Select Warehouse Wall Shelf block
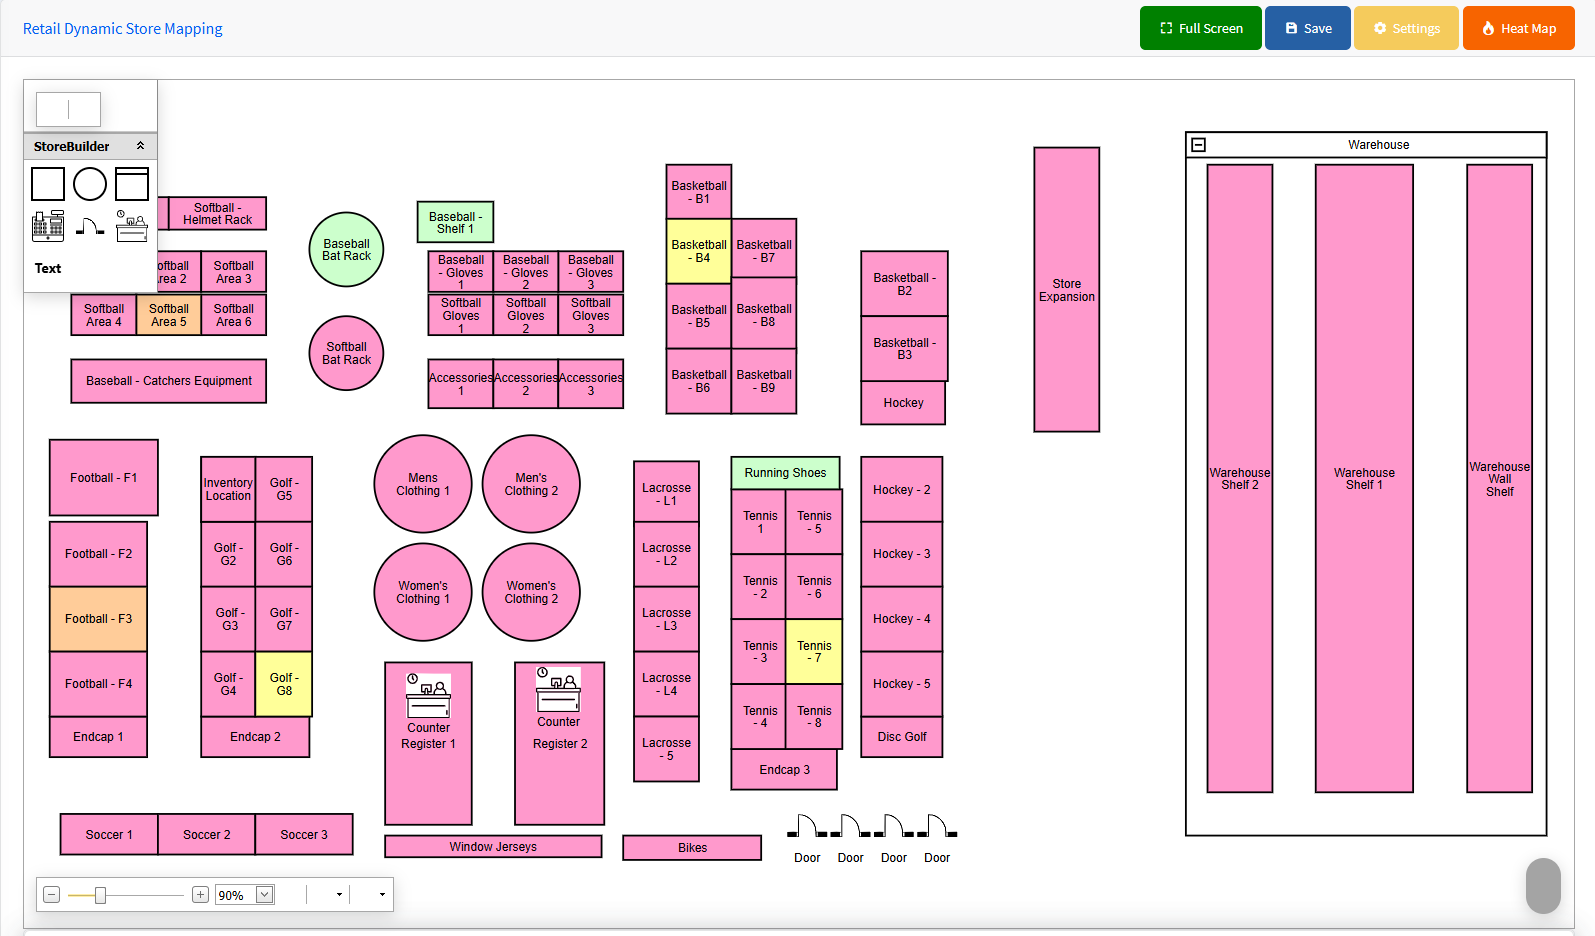 click(x=1499, y=478)
